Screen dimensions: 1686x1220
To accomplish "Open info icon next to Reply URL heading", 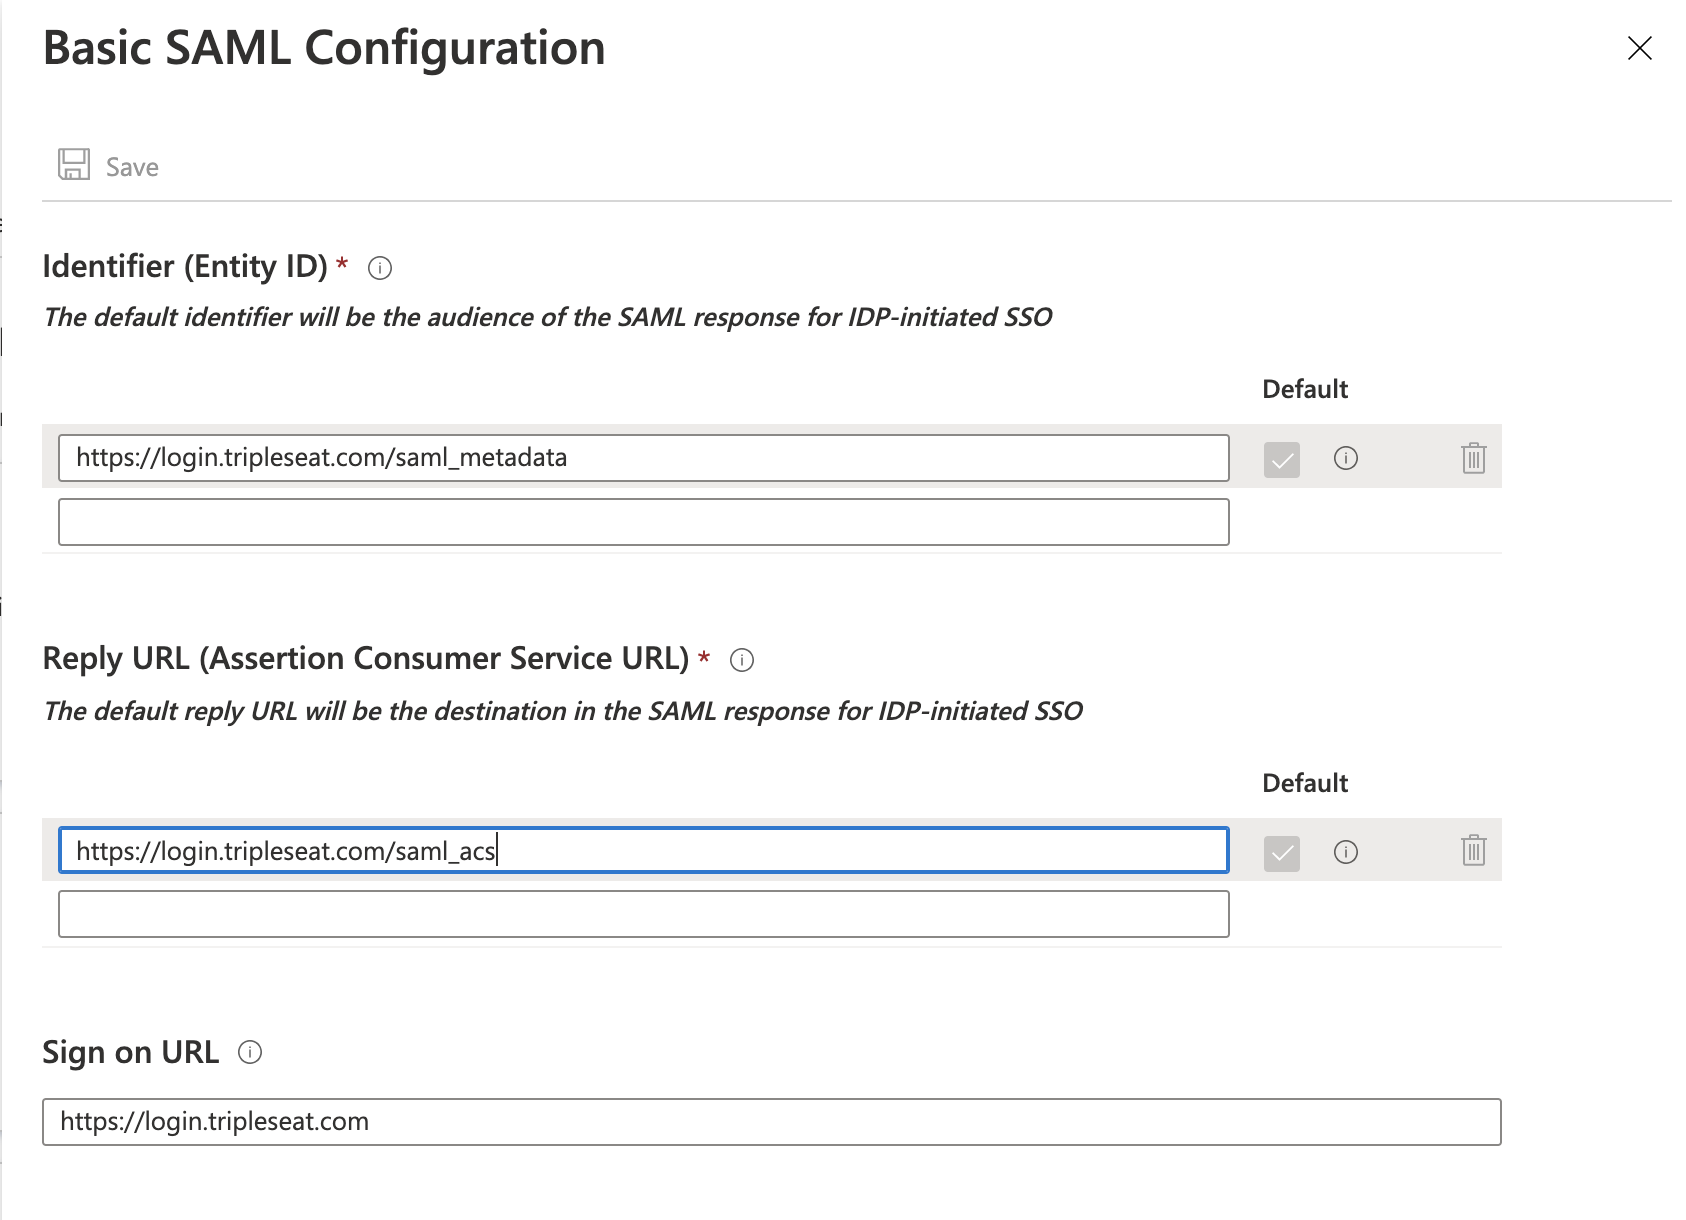I will [742, 660].
